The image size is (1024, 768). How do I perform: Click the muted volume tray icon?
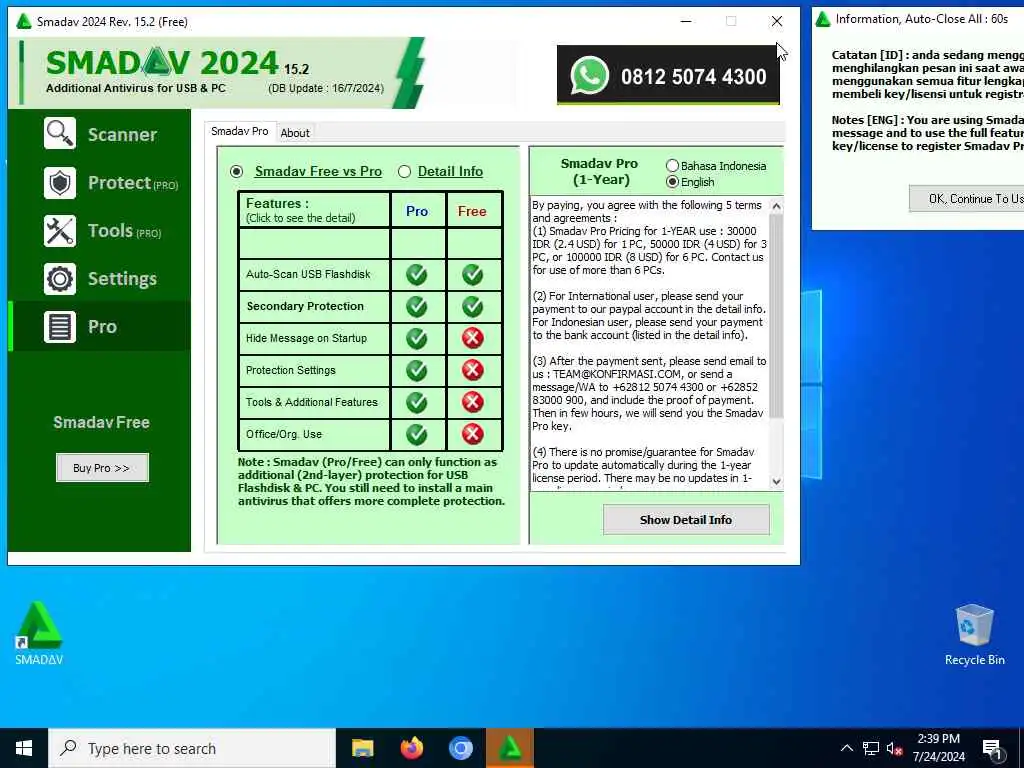click(895, 749)
